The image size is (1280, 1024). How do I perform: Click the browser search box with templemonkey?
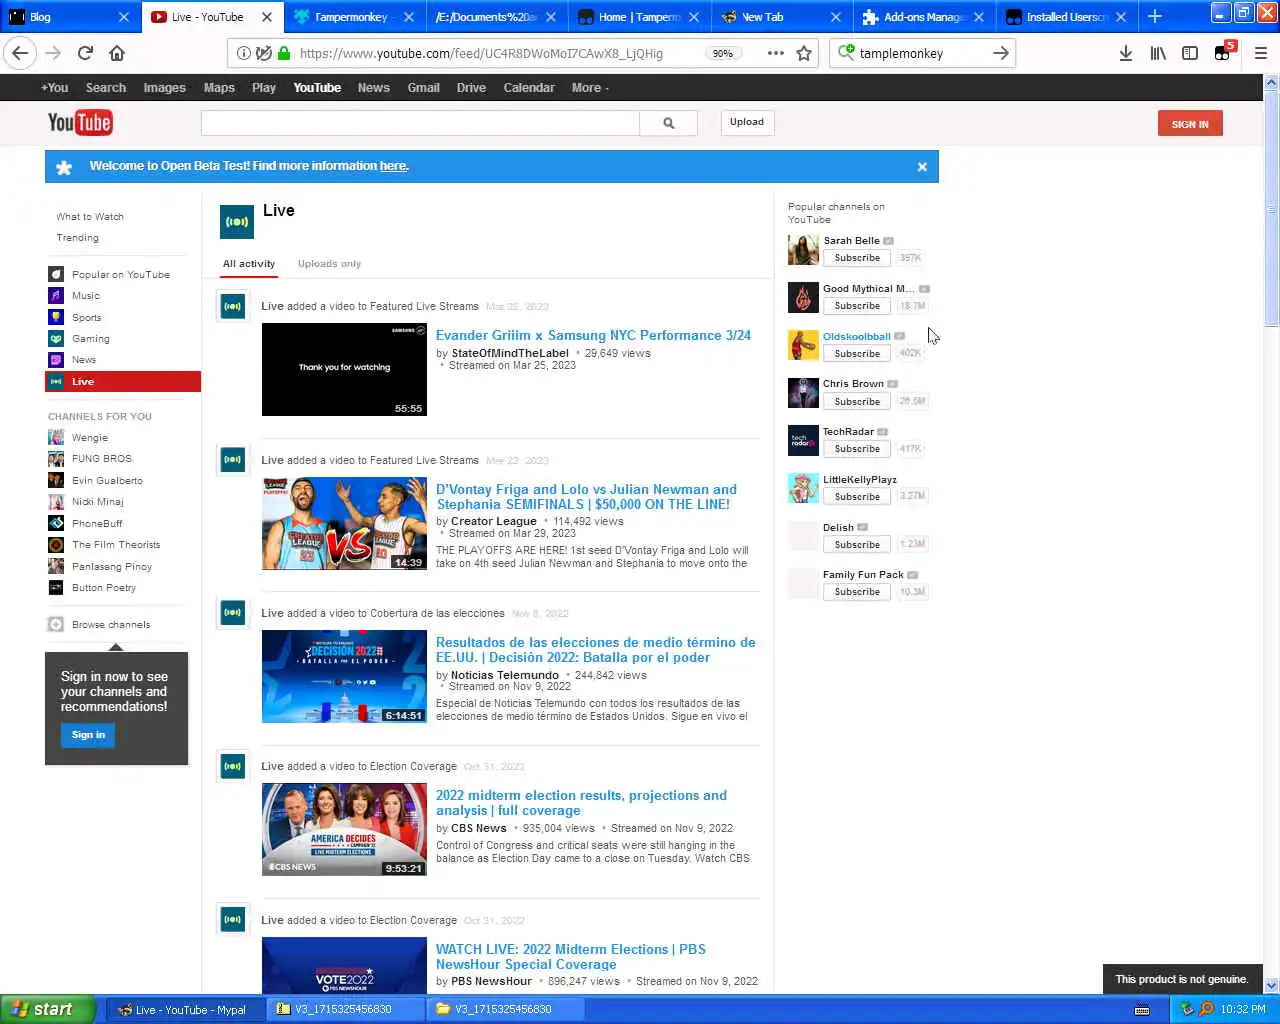(922, 53)
